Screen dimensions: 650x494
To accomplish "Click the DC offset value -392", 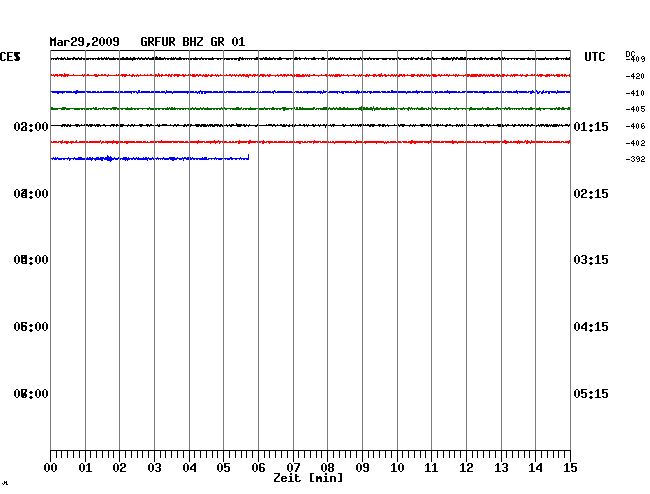I will click(x=635, y=159).
